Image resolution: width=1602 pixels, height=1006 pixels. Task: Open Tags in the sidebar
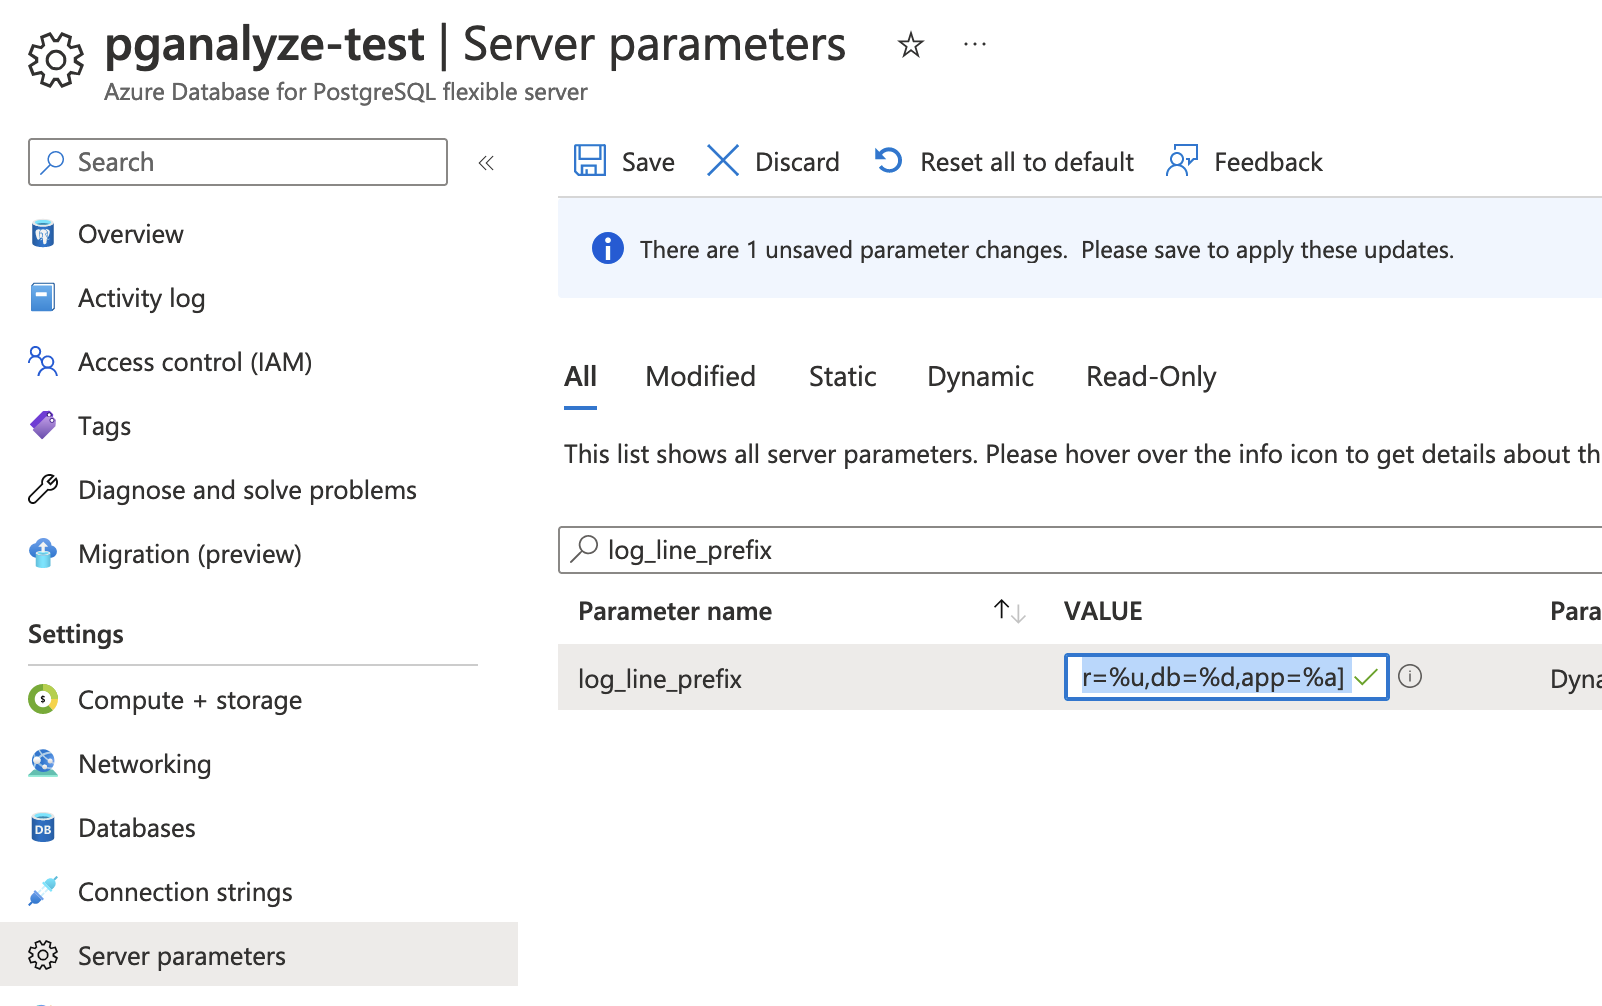click(104, 426)
